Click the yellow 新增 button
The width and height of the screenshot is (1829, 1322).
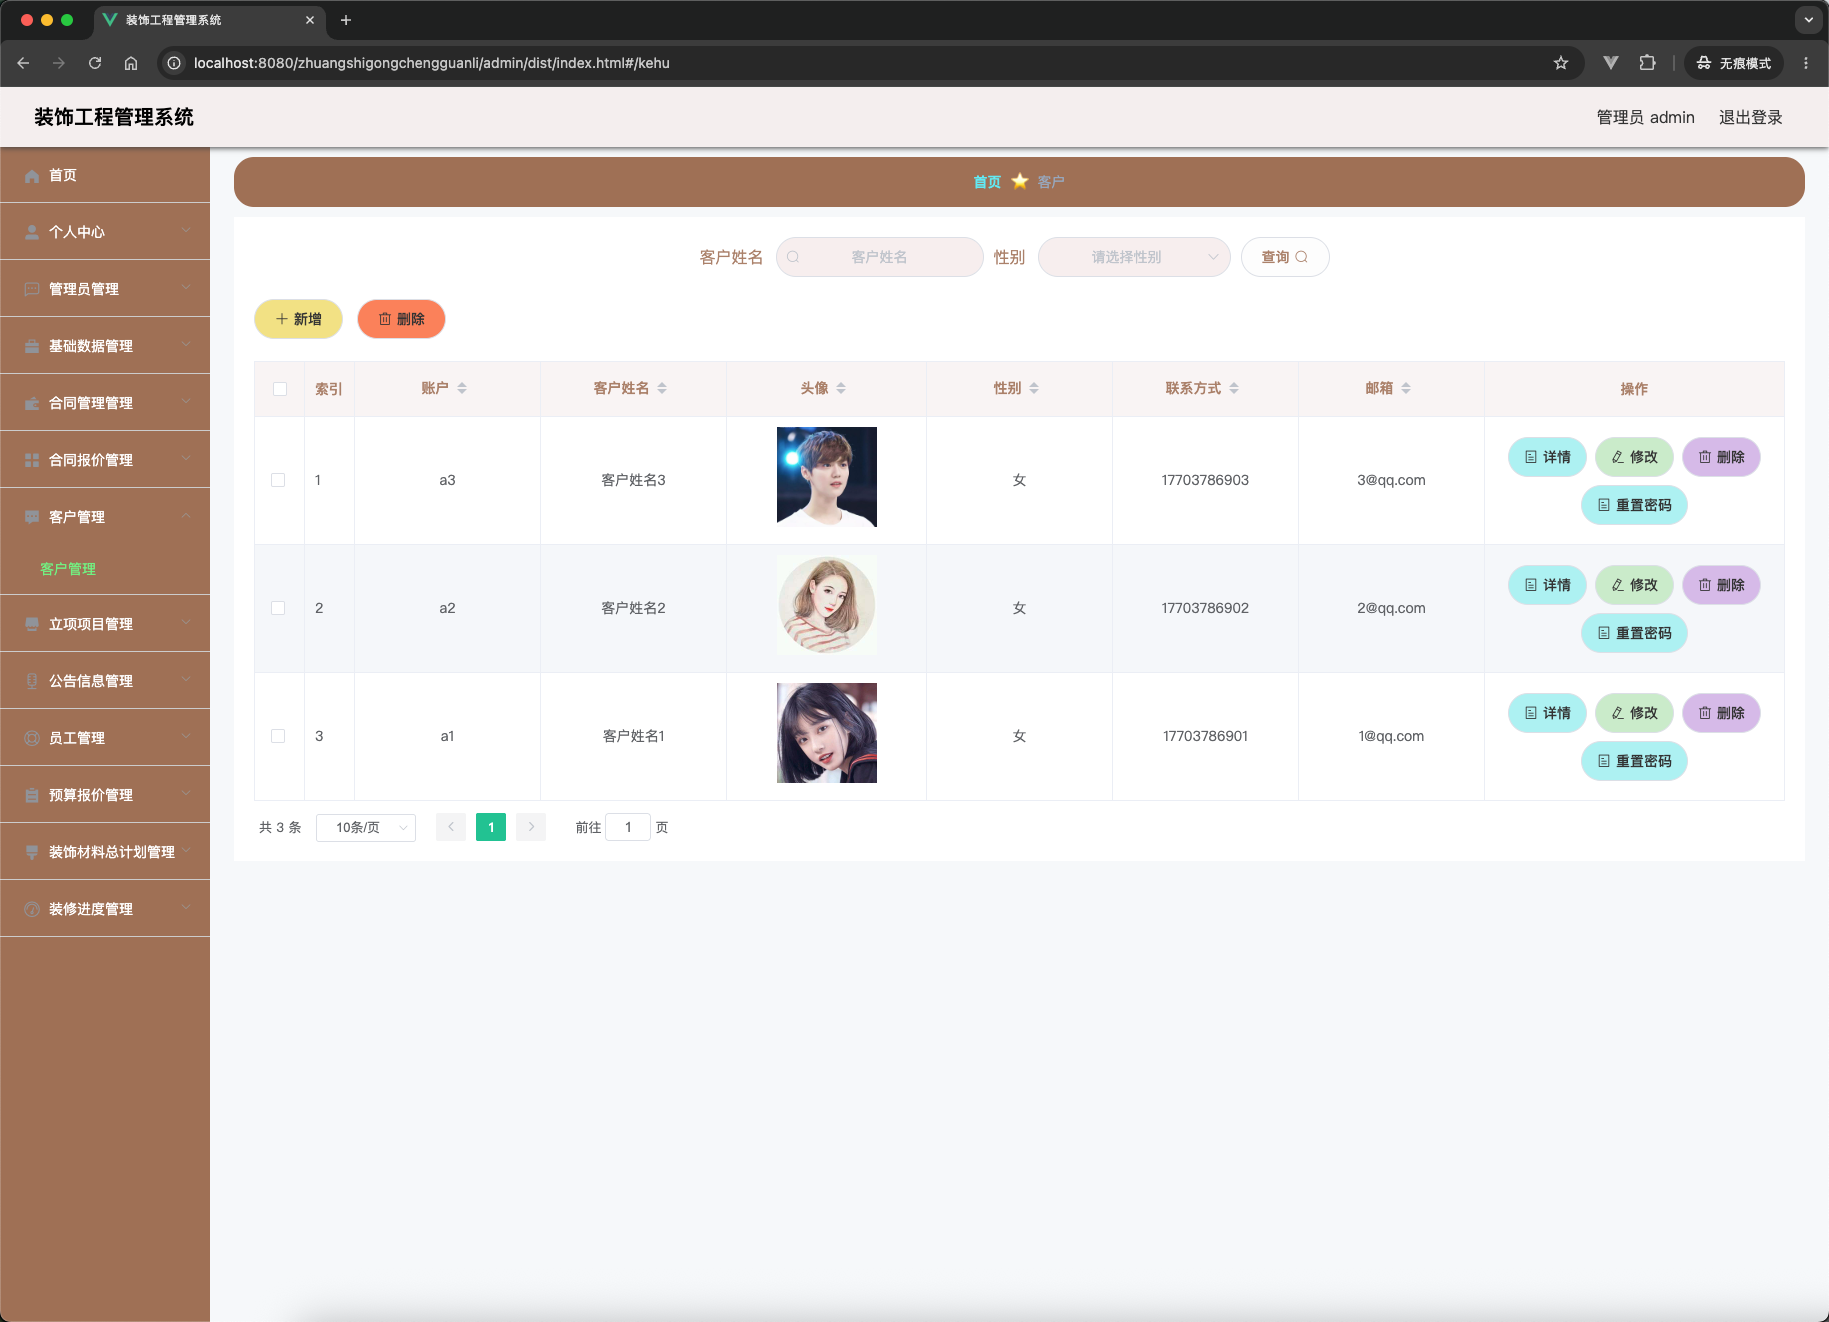[298, 319]
